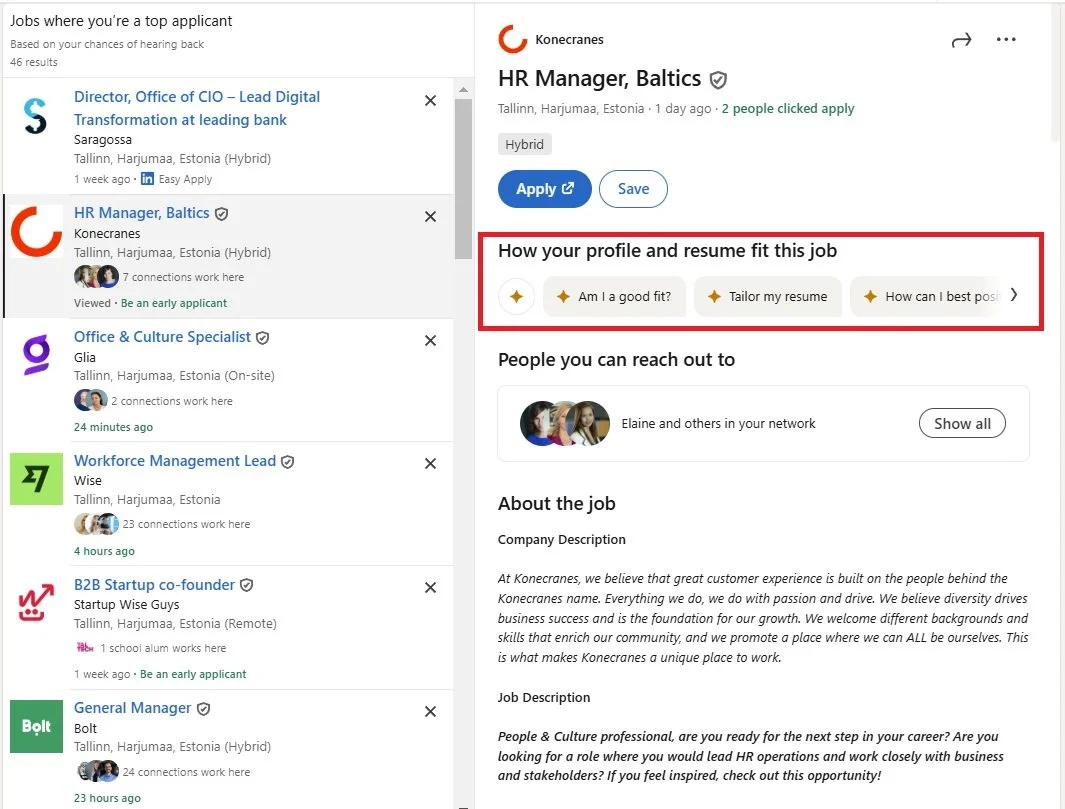This screenshot has width=1065, height=809.
Task: Click '2 connections work here' text
Action: click(172, 401)
